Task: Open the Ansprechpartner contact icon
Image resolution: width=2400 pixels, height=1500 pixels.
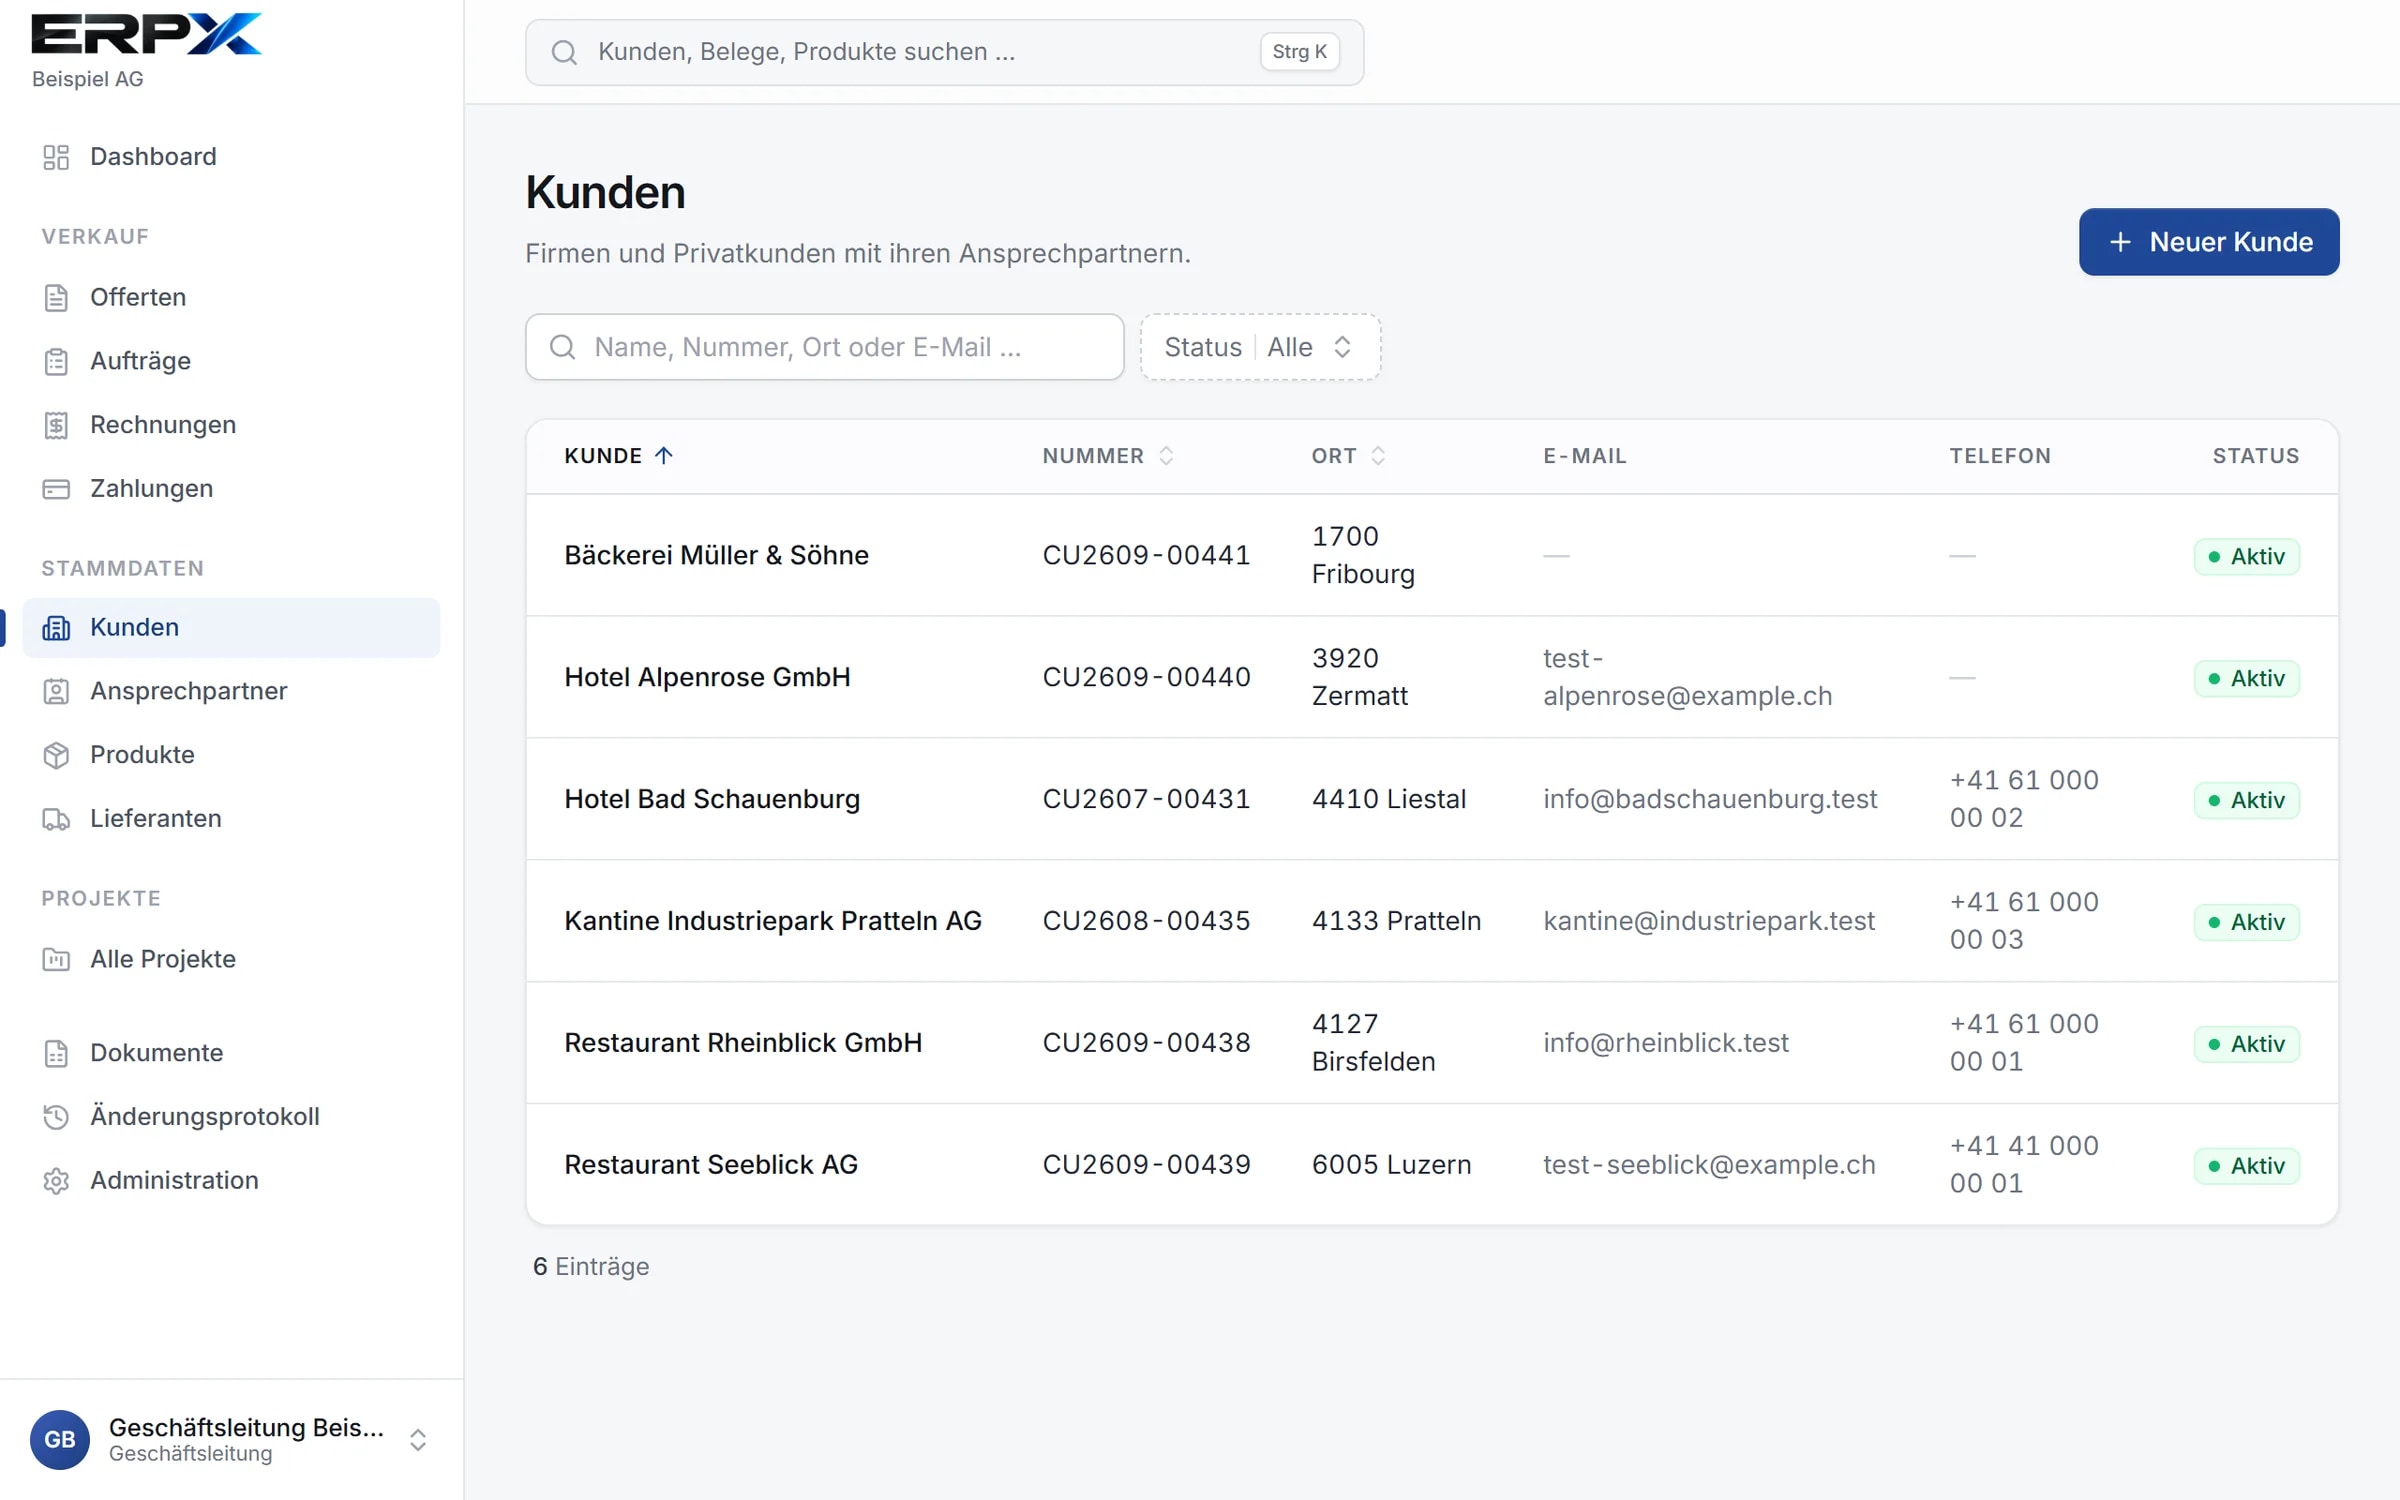Action: 56,691
